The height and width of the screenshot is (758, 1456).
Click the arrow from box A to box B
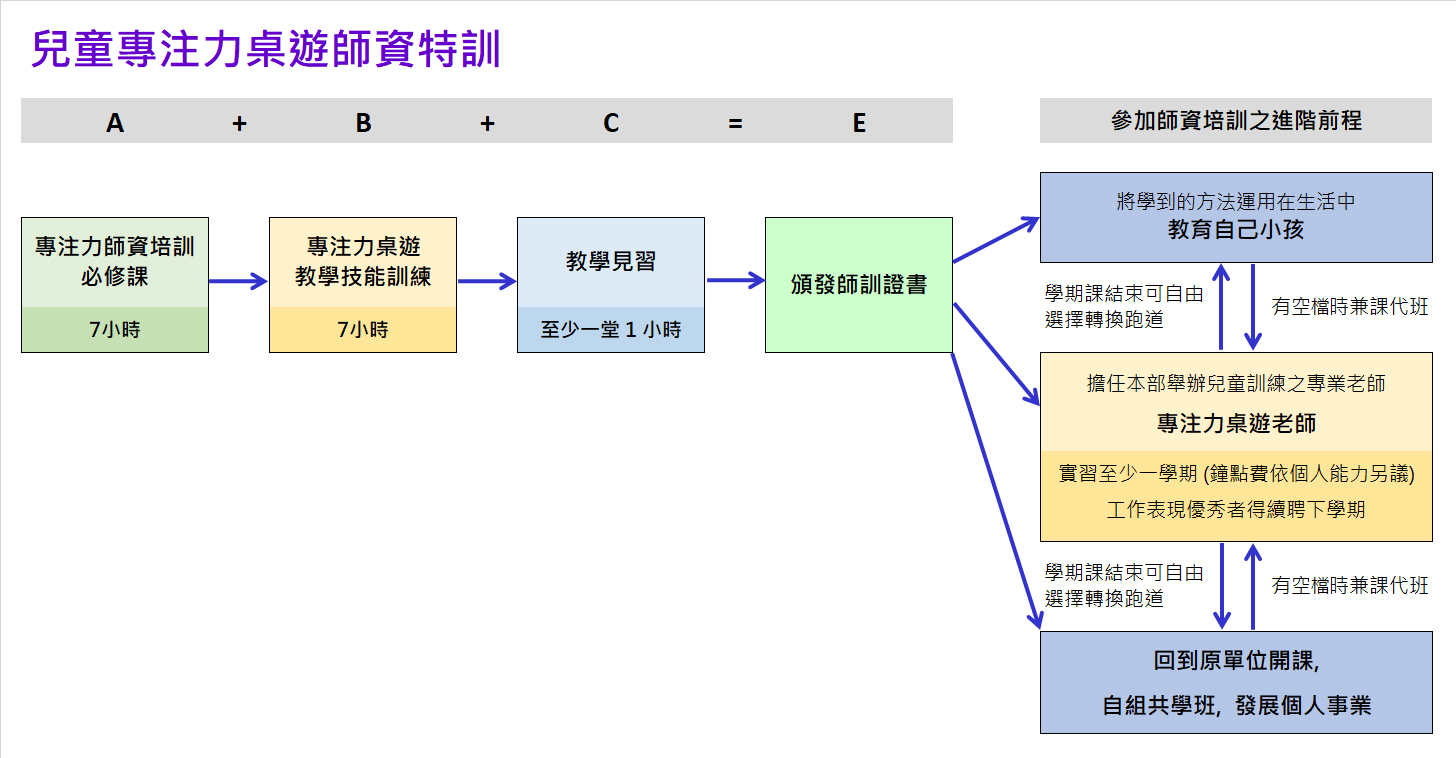coord(238,282)
